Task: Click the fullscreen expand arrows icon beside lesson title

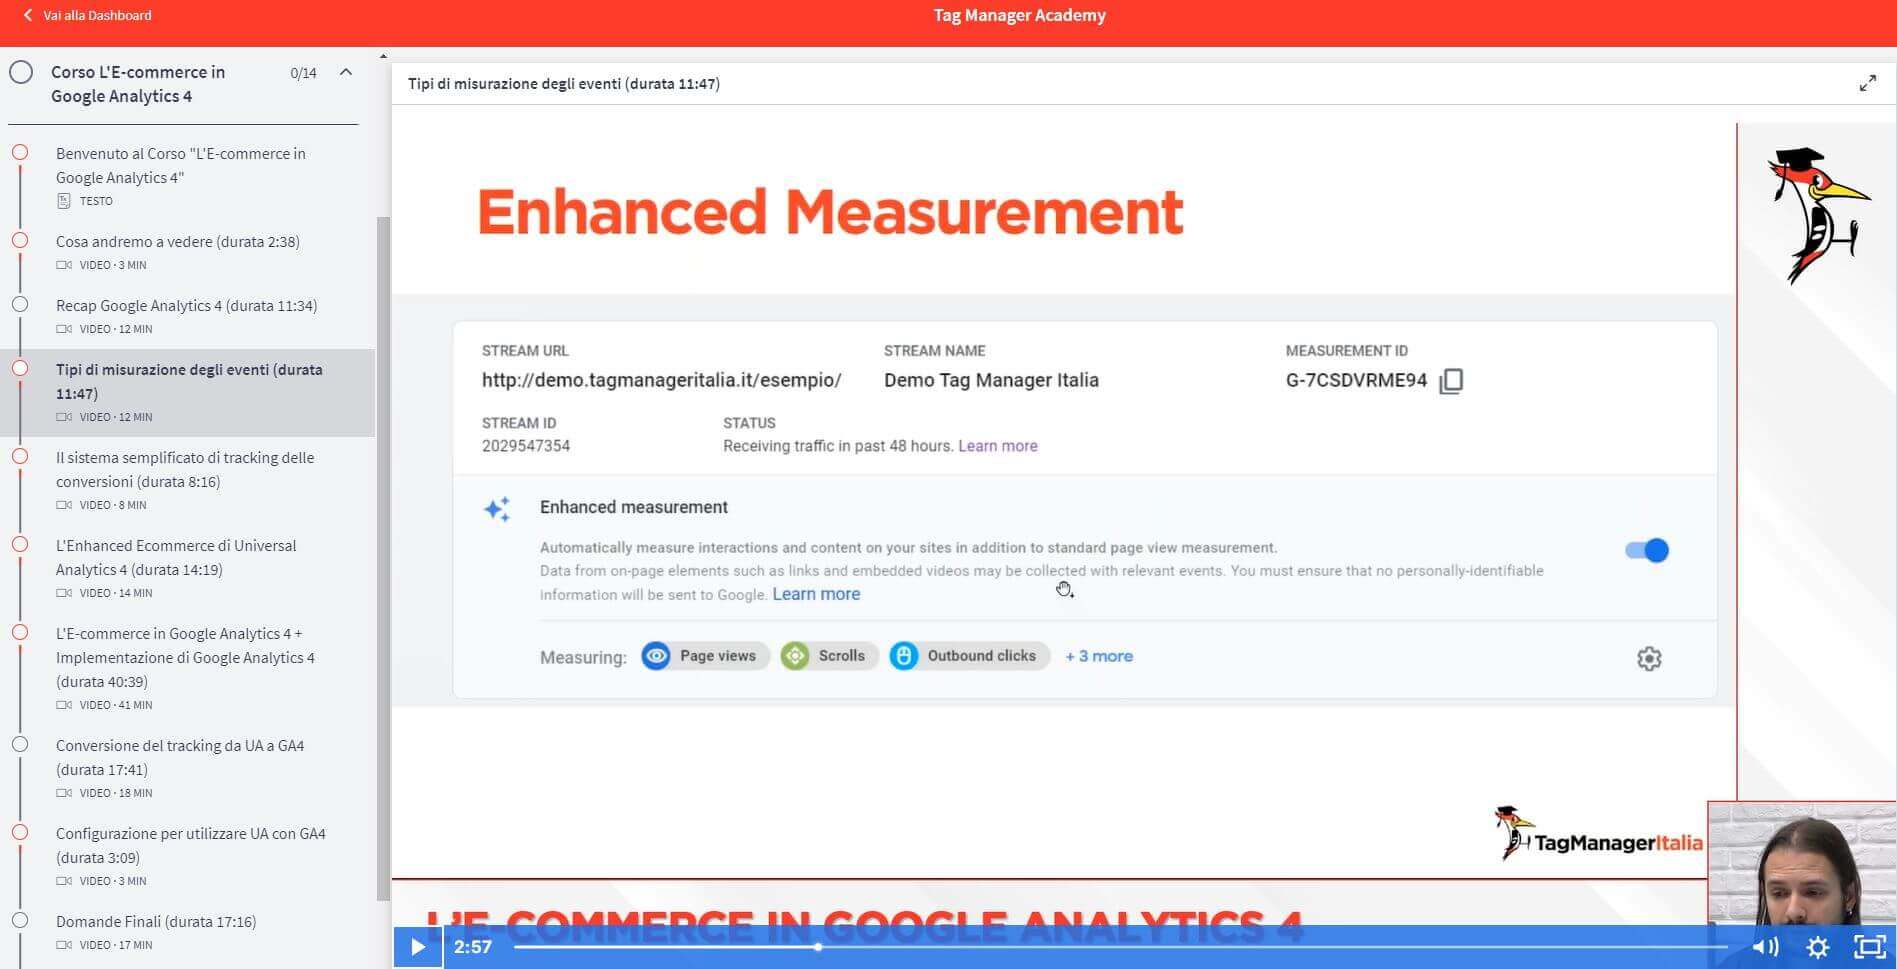Action: [1867, 84]
